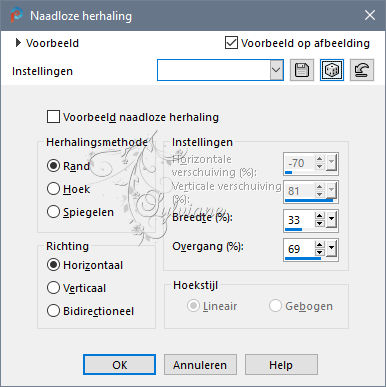The height and width of the screenshot is (387, 386).
Task: Select the Spiegelen repeat method
Action: pyautogui.click(x=53, y=212)
